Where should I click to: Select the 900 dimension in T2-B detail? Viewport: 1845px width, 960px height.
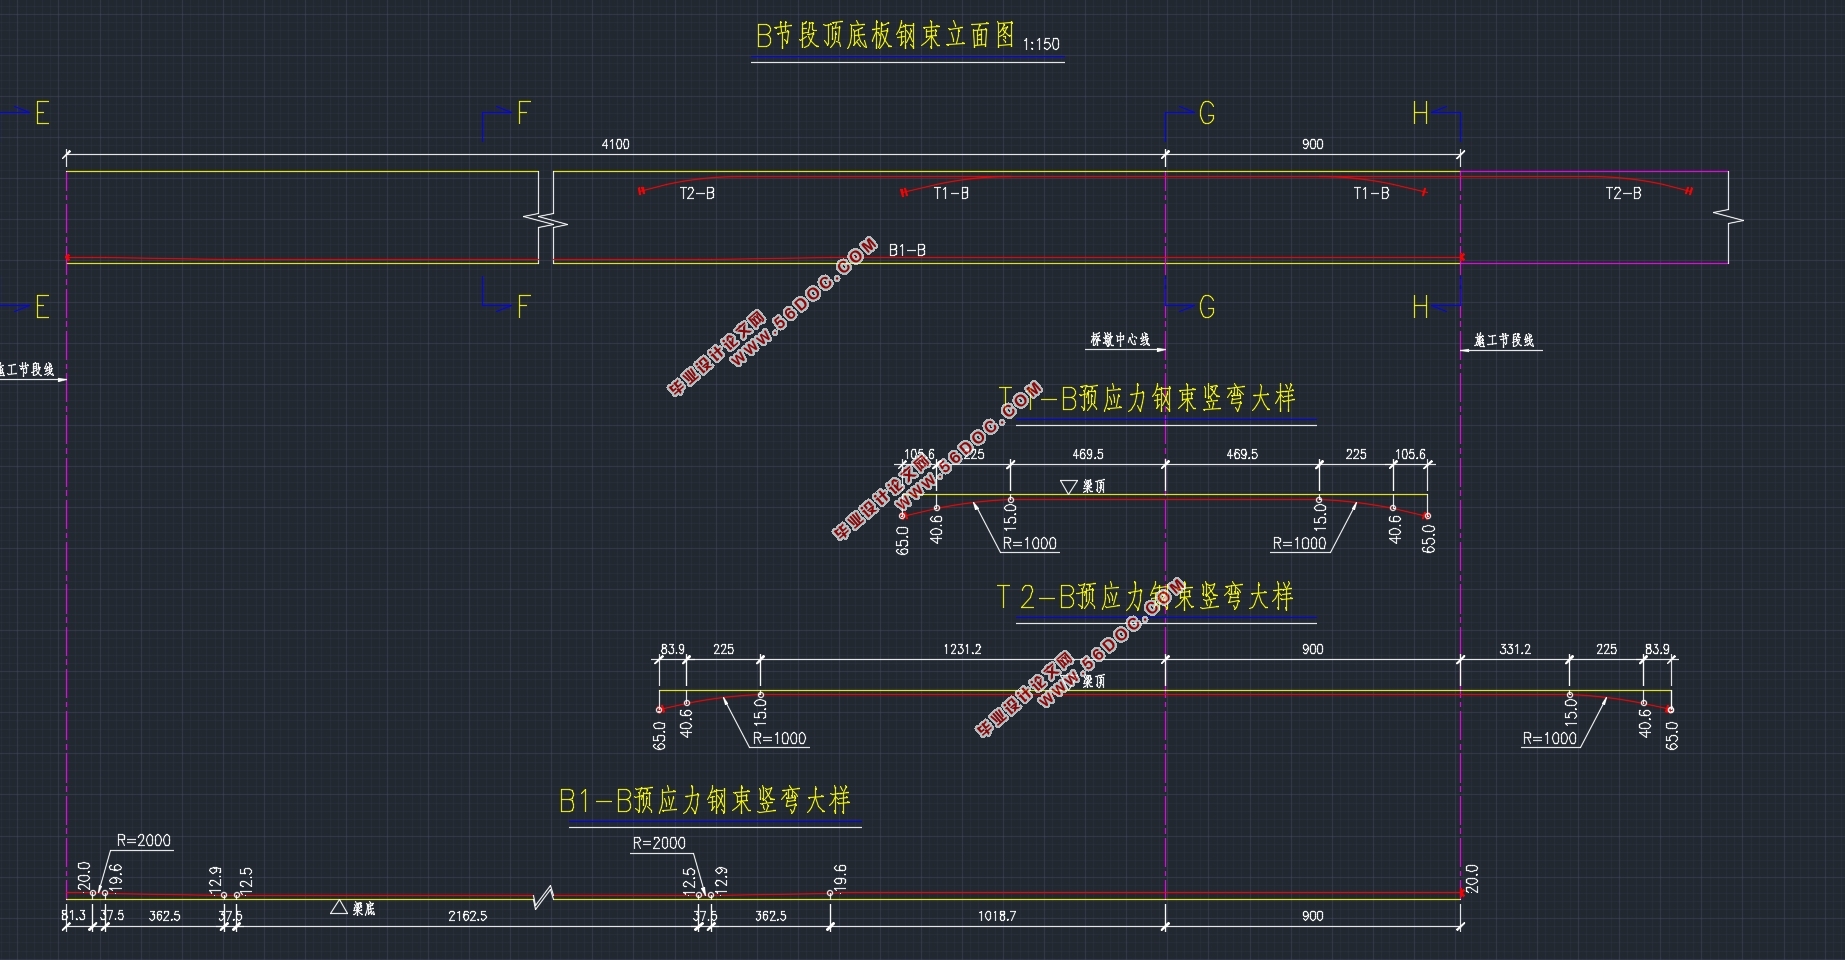coord(1312,649)
